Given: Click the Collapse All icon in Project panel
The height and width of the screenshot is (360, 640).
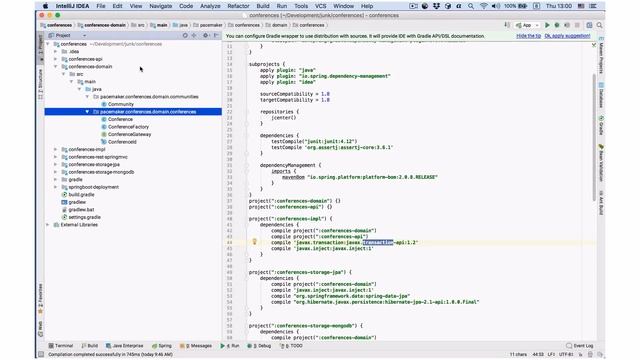Looking at the screenshot, I should 194,36.
